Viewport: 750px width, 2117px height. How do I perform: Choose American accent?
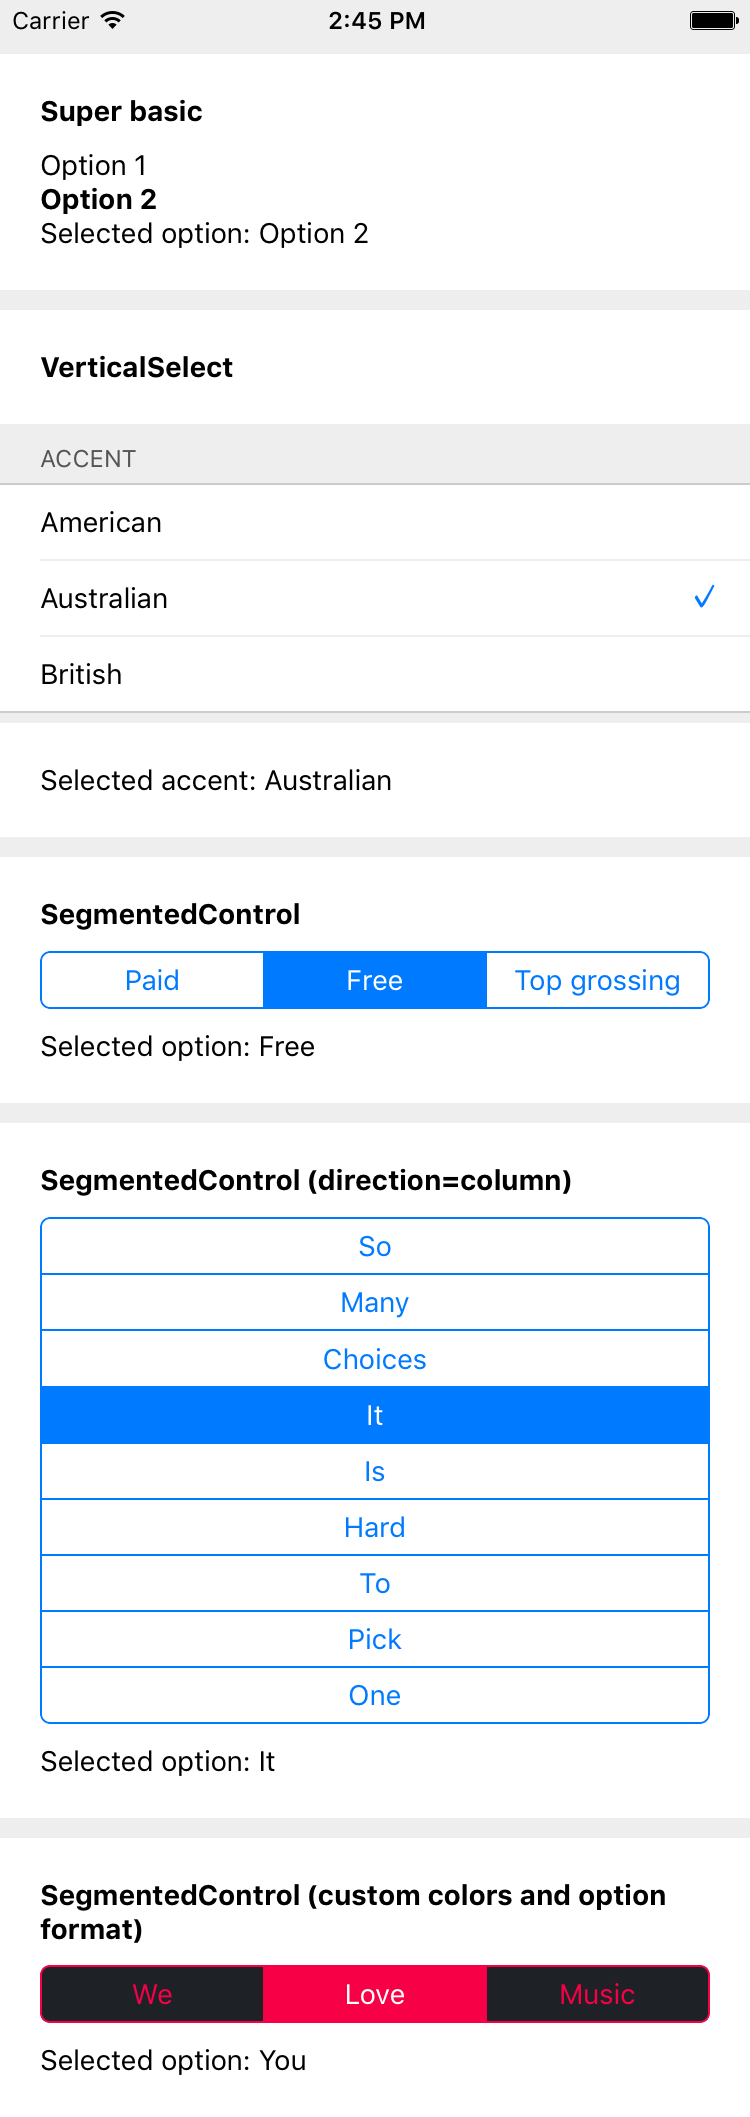375,523
